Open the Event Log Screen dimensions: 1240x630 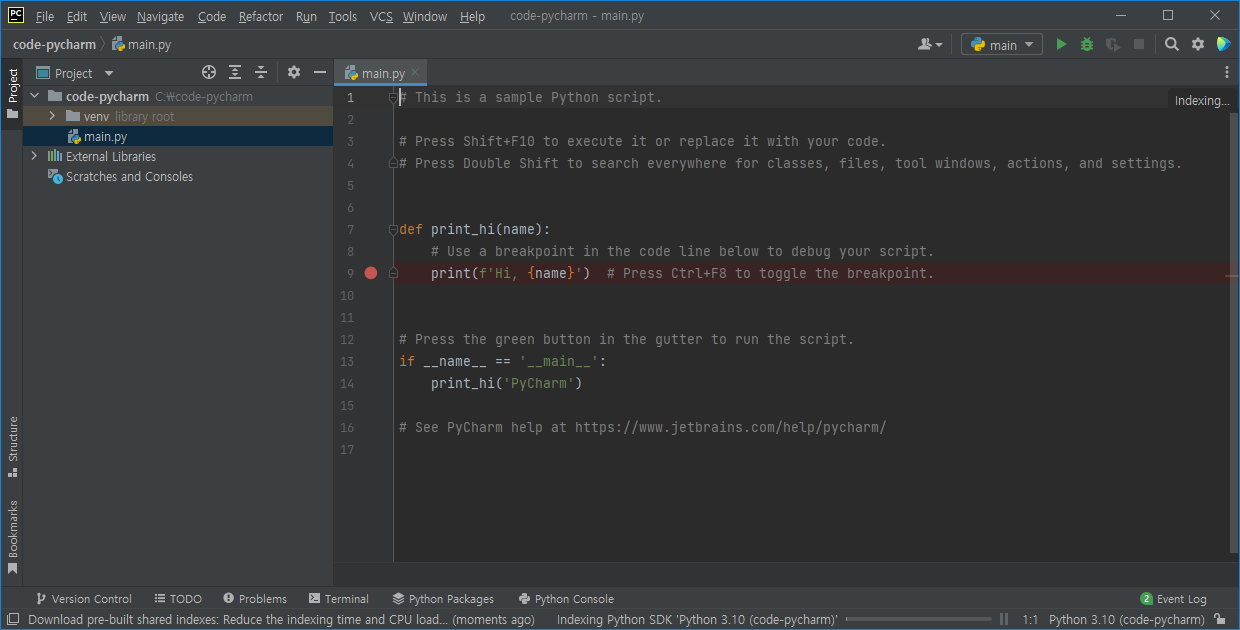tap(1174, 599)
